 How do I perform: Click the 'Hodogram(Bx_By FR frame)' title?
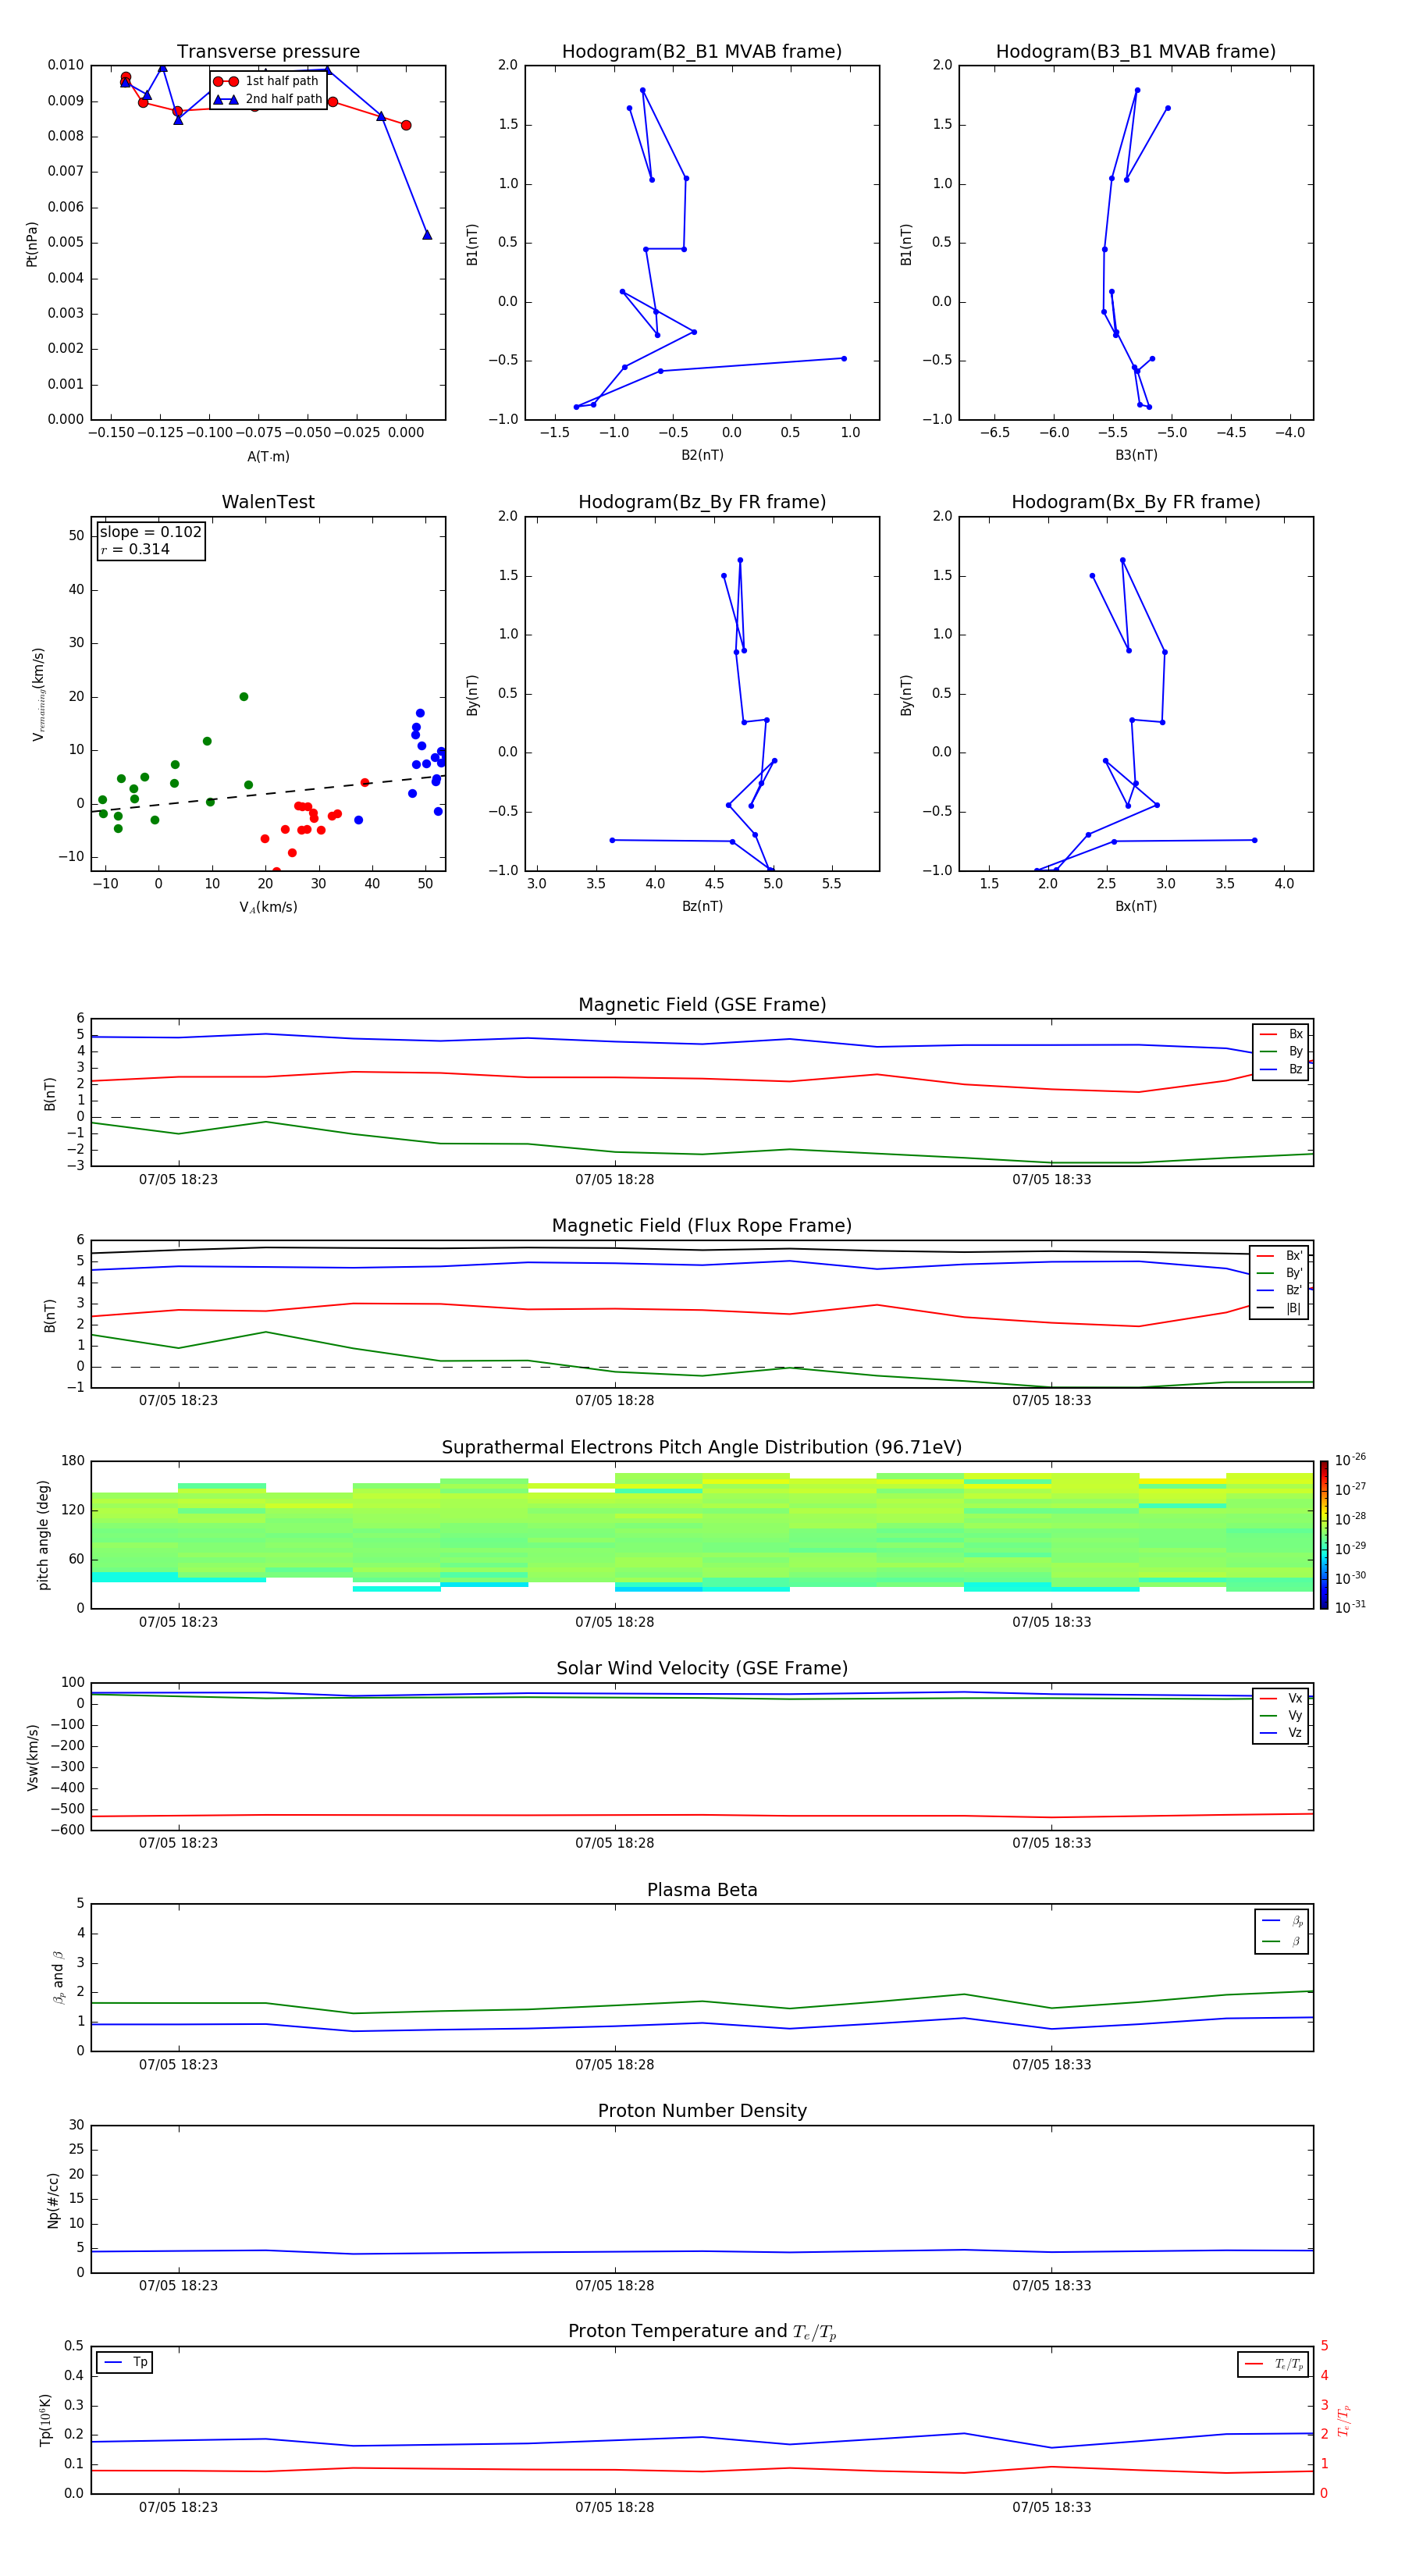[1136, 502]
